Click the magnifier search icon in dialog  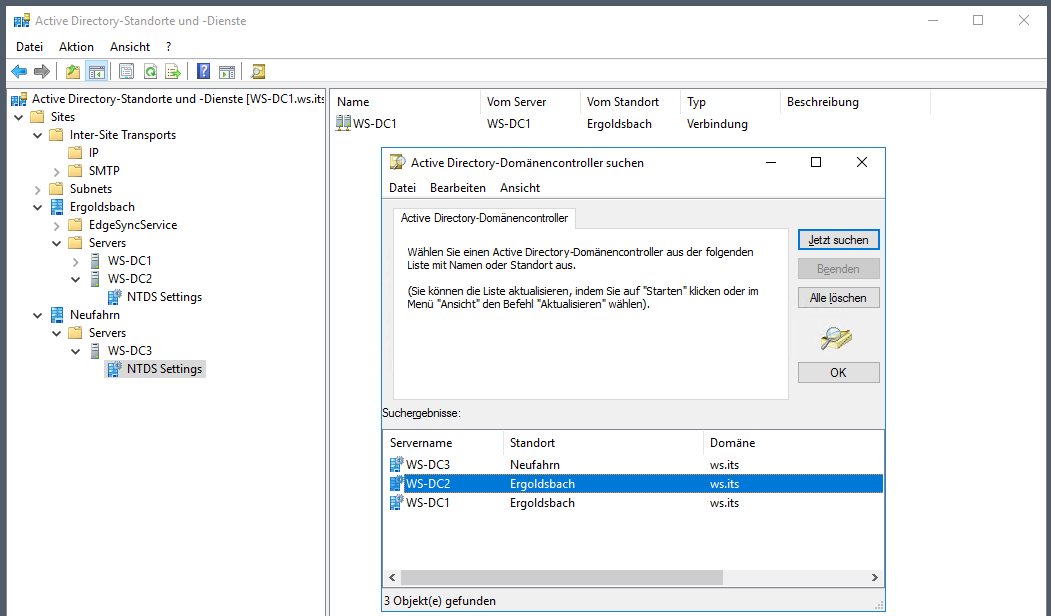(837, 338)
